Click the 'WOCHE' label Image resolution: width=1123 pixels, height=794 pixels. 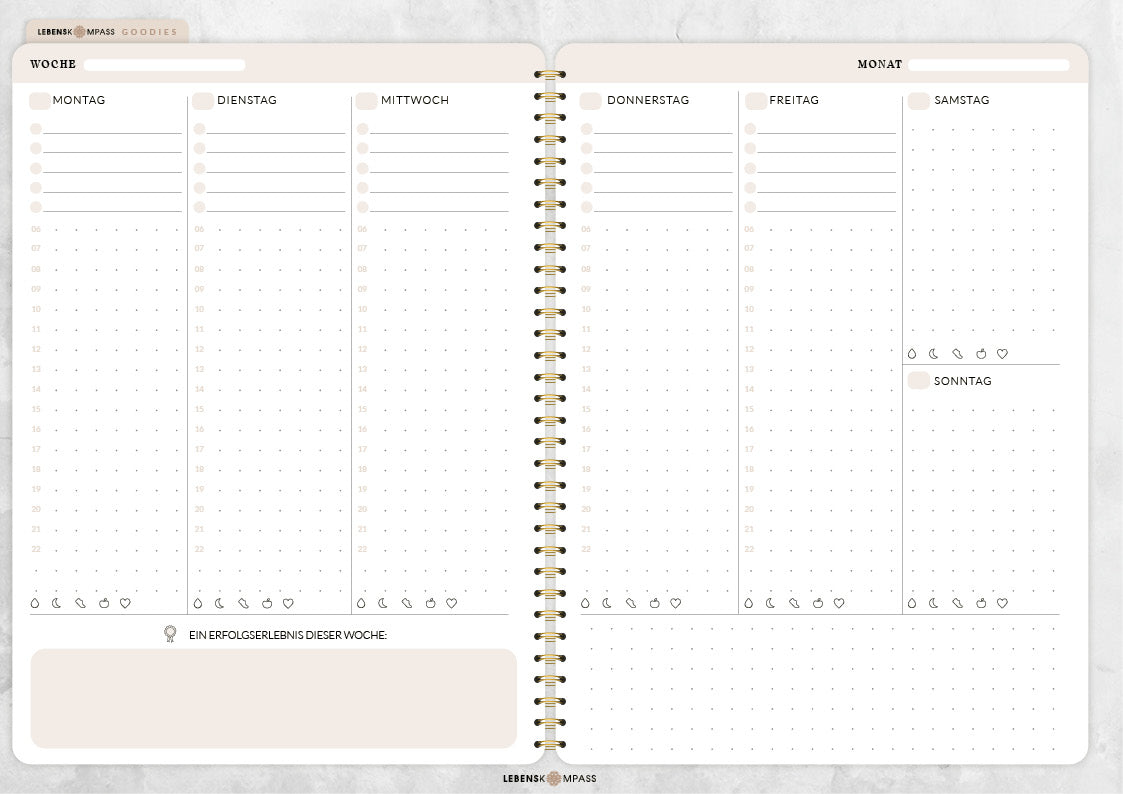(x=53, y=64)
